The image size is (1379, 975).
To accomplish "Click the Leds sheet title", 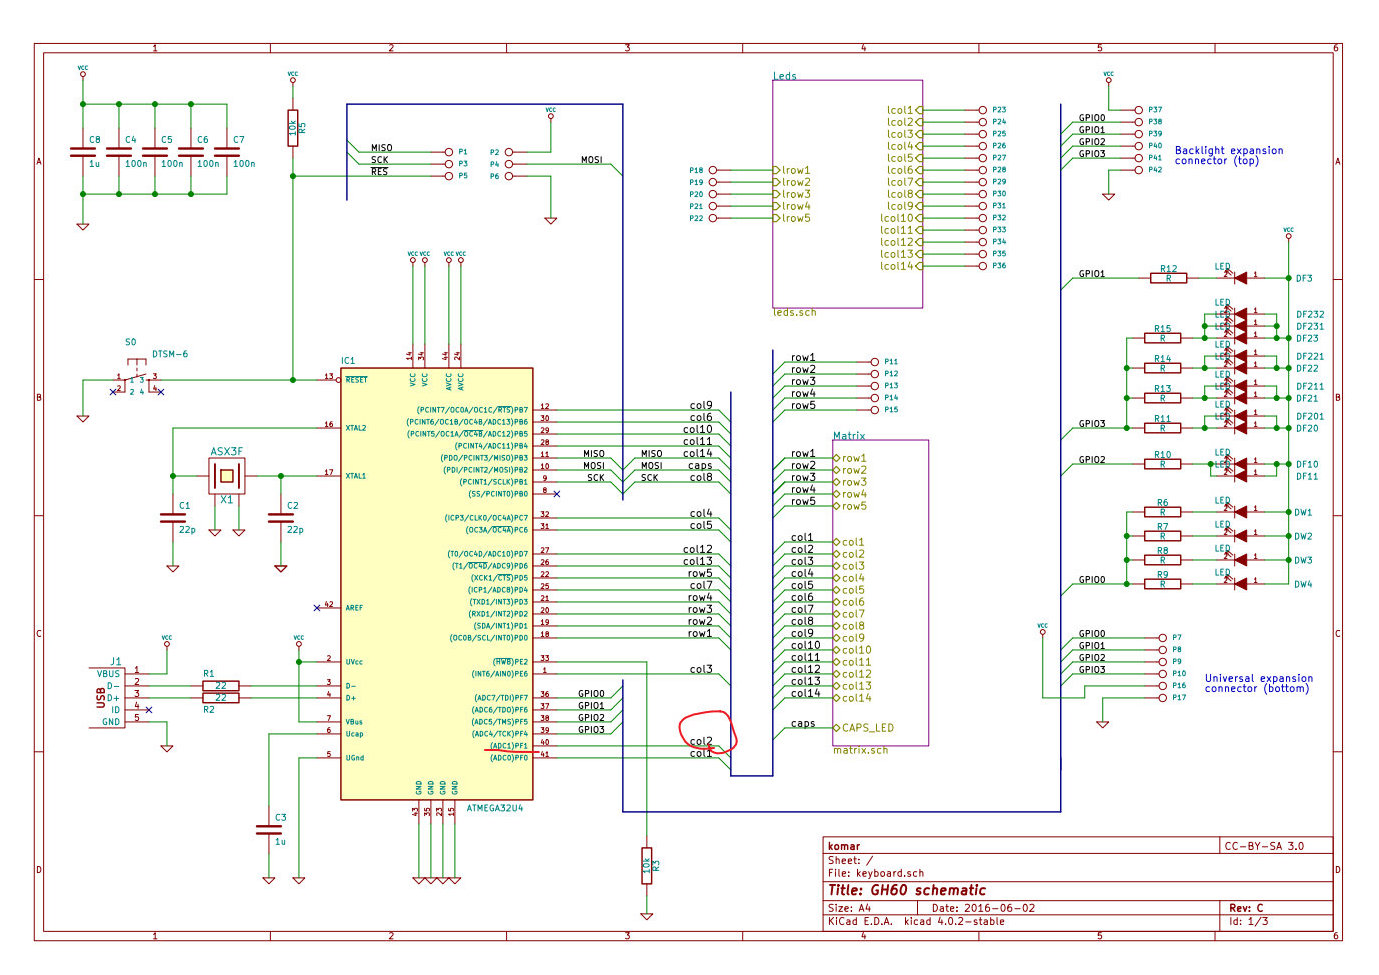I will pyautogui.click(x=785, y=76).
